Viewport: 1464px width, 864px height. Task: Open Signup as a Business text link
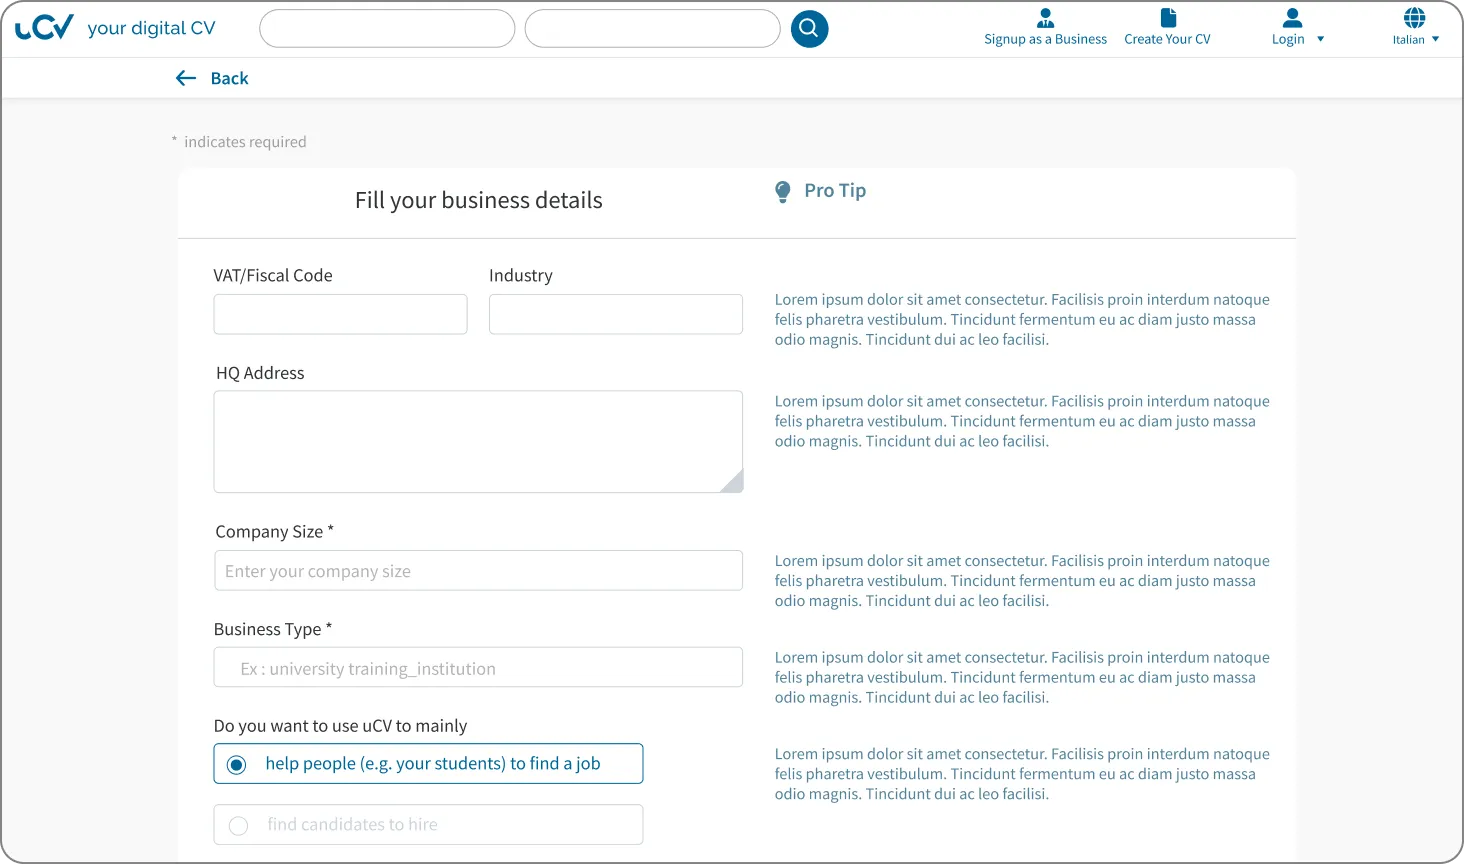click(1045, 40)
